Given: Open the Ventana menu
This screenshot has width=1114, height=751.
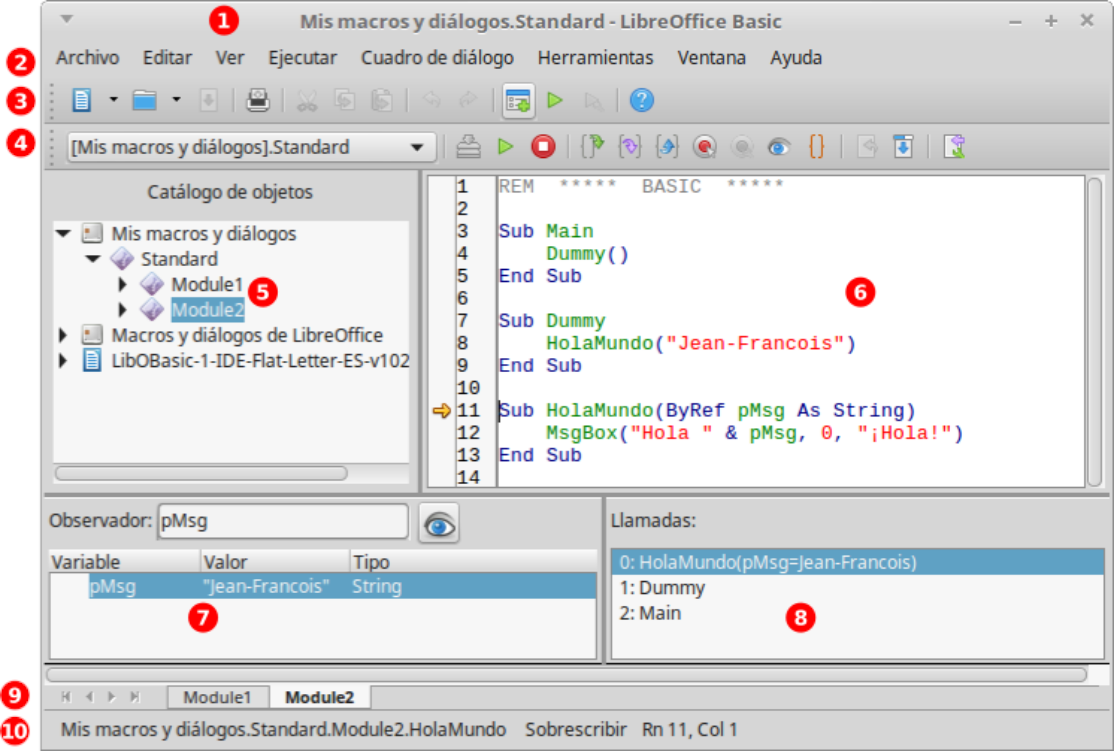Looking at the screenshot, I should [711, 58].
